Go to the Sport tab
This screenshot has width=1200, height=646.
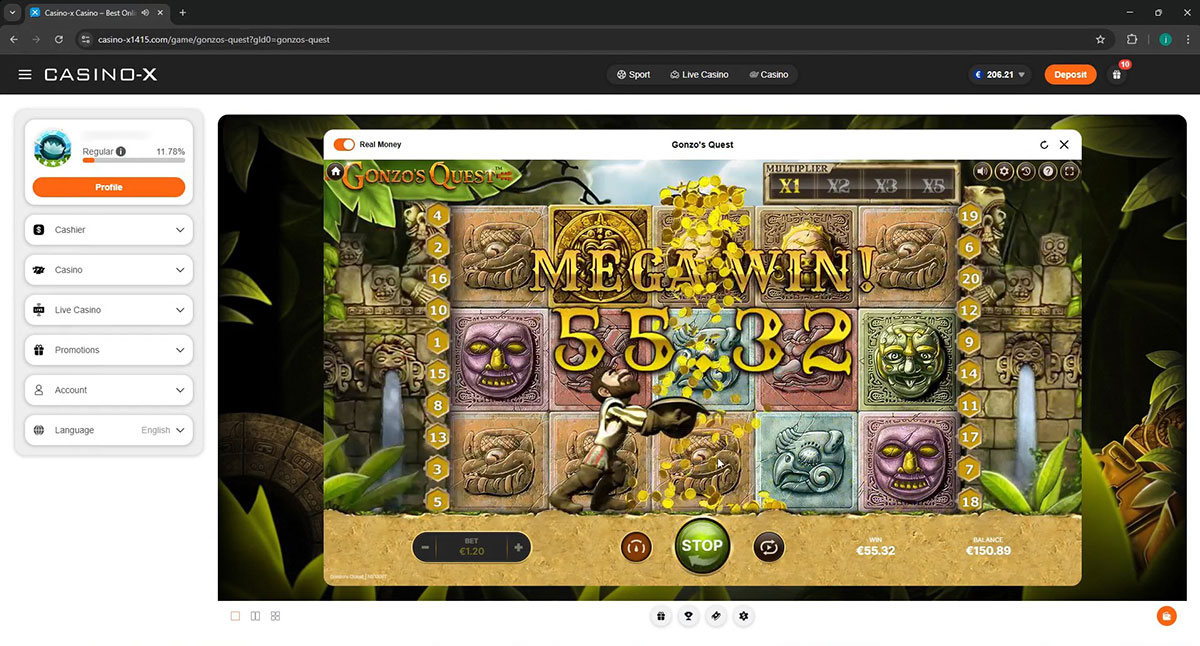[633, 75]
